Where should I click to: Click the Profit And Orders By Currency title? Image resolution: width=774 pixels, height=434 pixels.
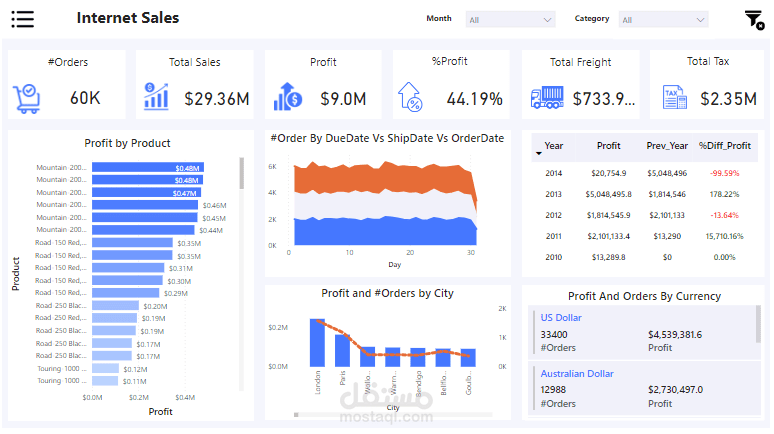coord(644,296)
